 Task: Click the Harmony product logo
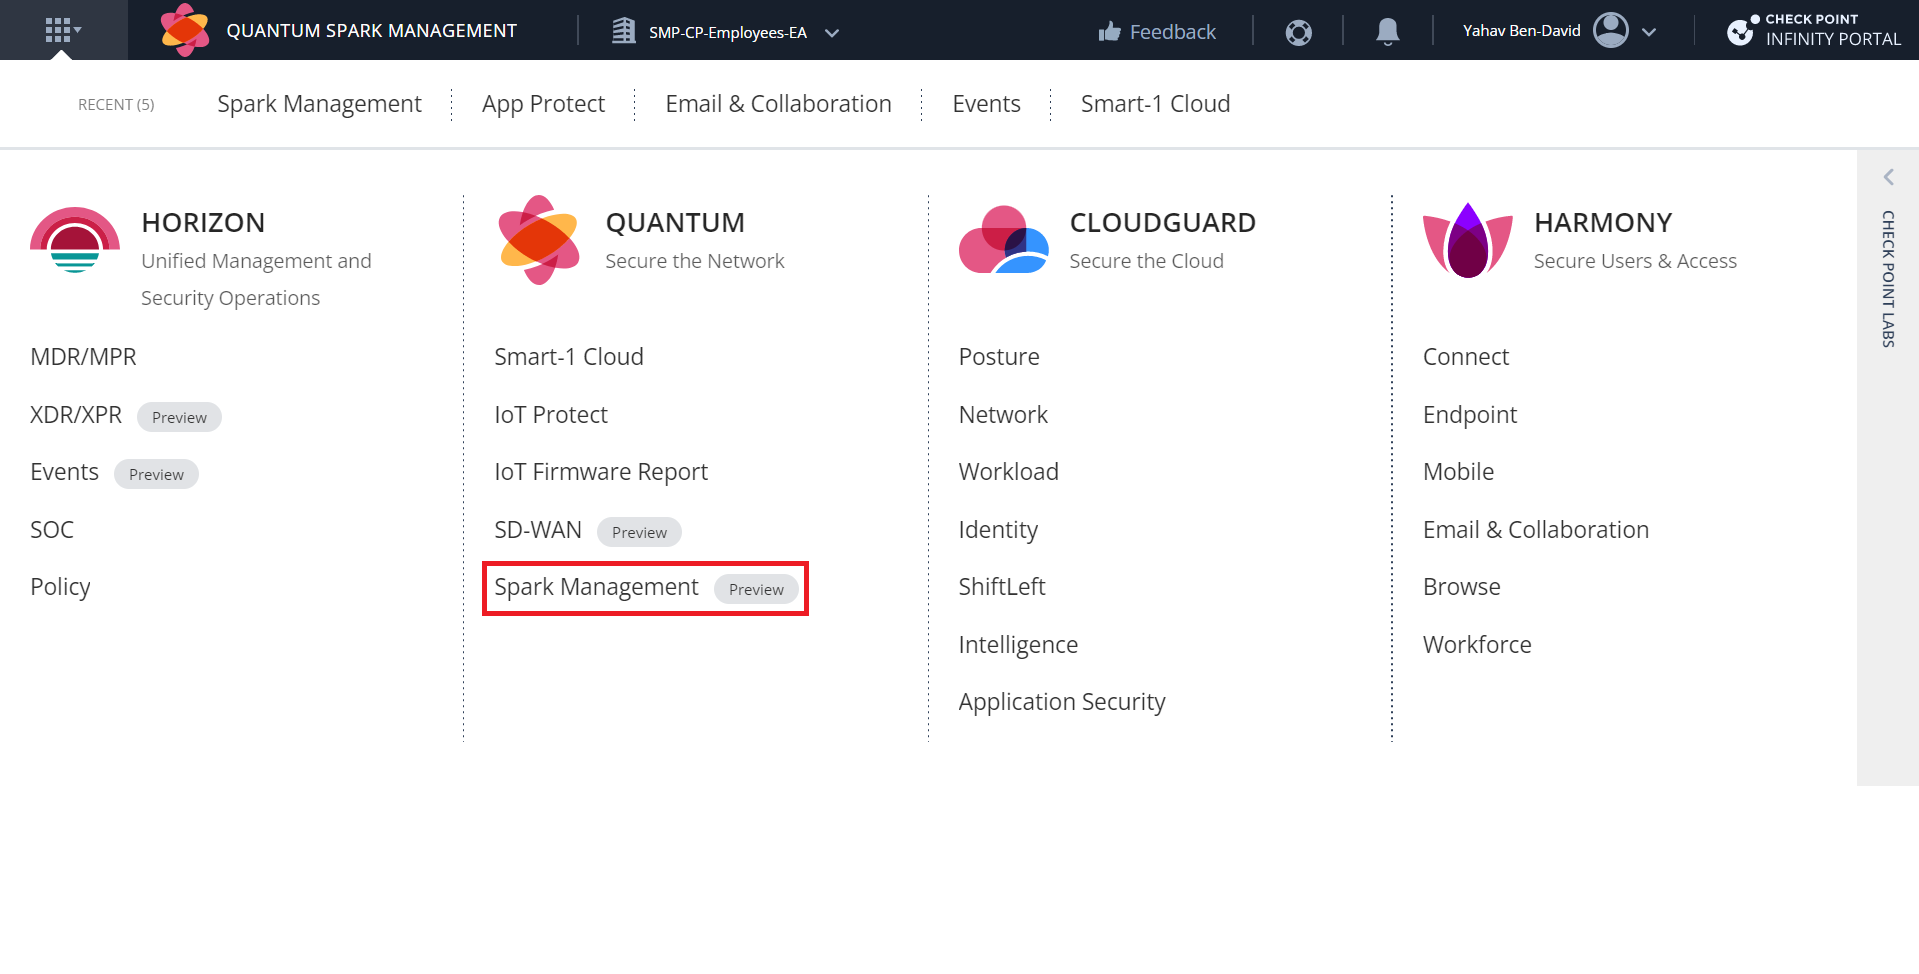[x=1467, y=240]
